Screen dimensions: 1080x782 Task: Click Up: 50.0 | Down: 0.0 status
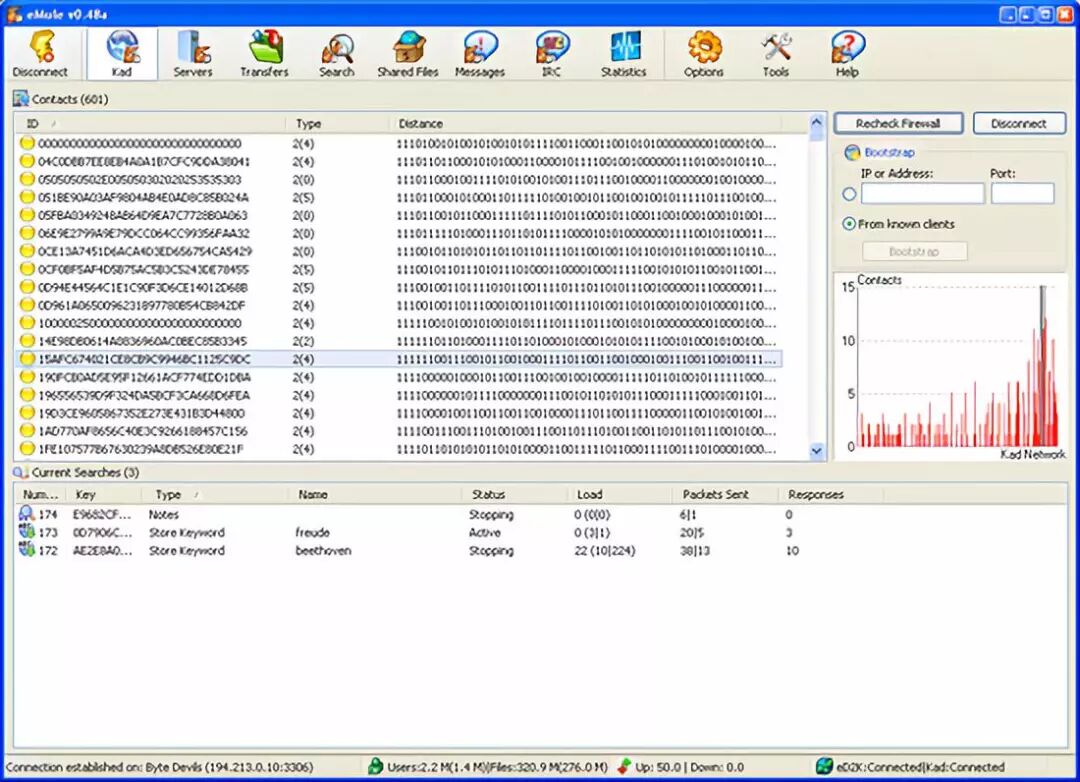tap(689, 766)
